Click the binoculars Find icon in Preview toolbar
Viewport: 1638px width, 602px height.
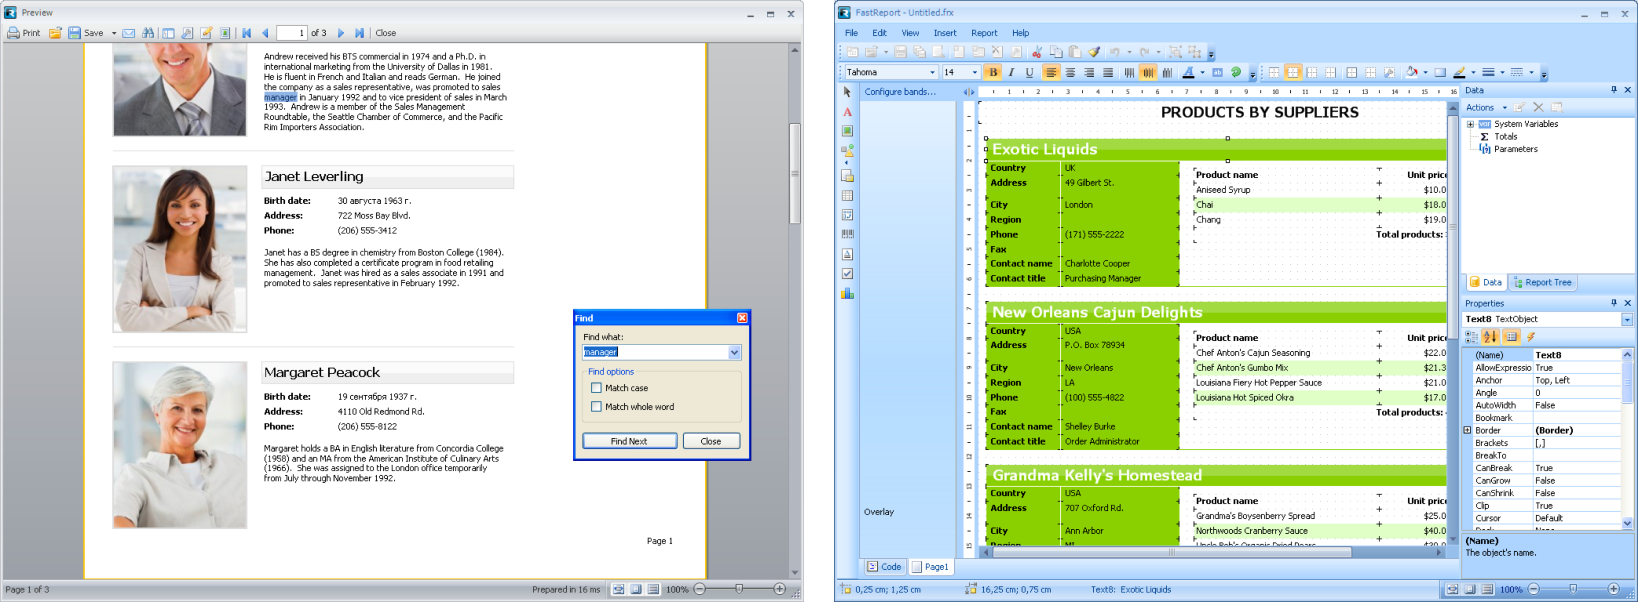[148, 33]
